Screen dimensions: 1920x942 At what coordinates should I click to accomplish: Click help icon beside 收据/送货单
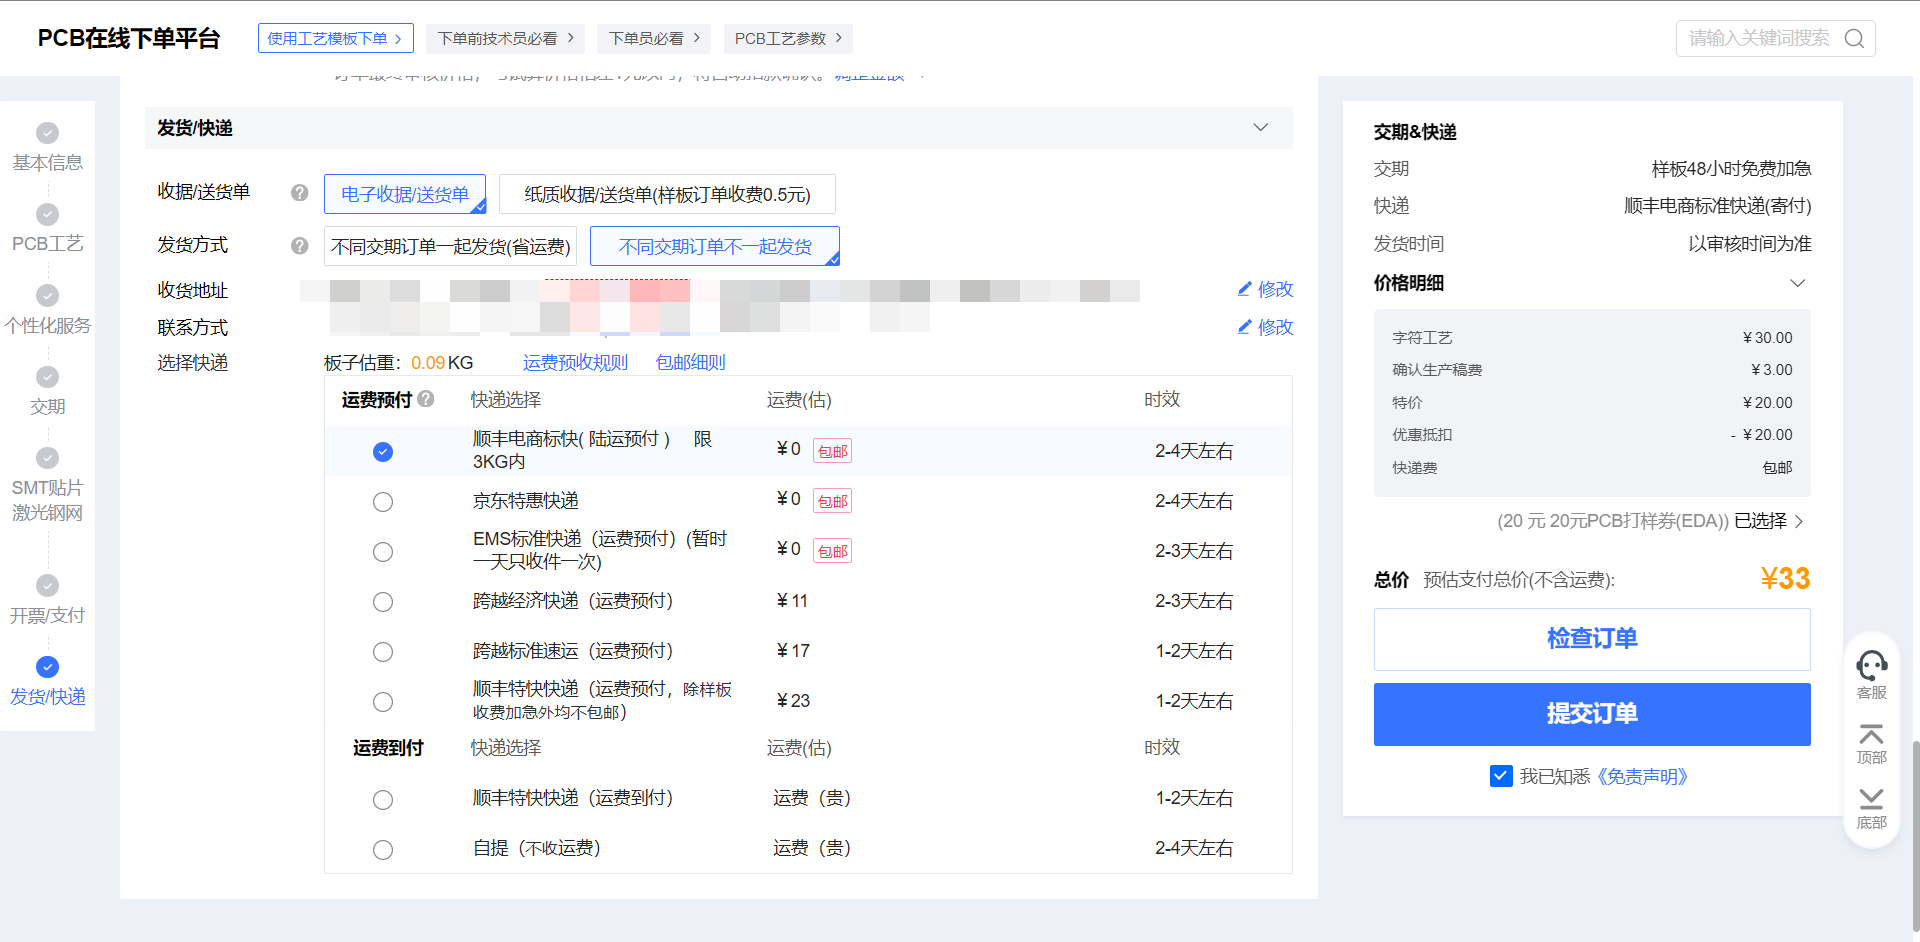[299, 193]
